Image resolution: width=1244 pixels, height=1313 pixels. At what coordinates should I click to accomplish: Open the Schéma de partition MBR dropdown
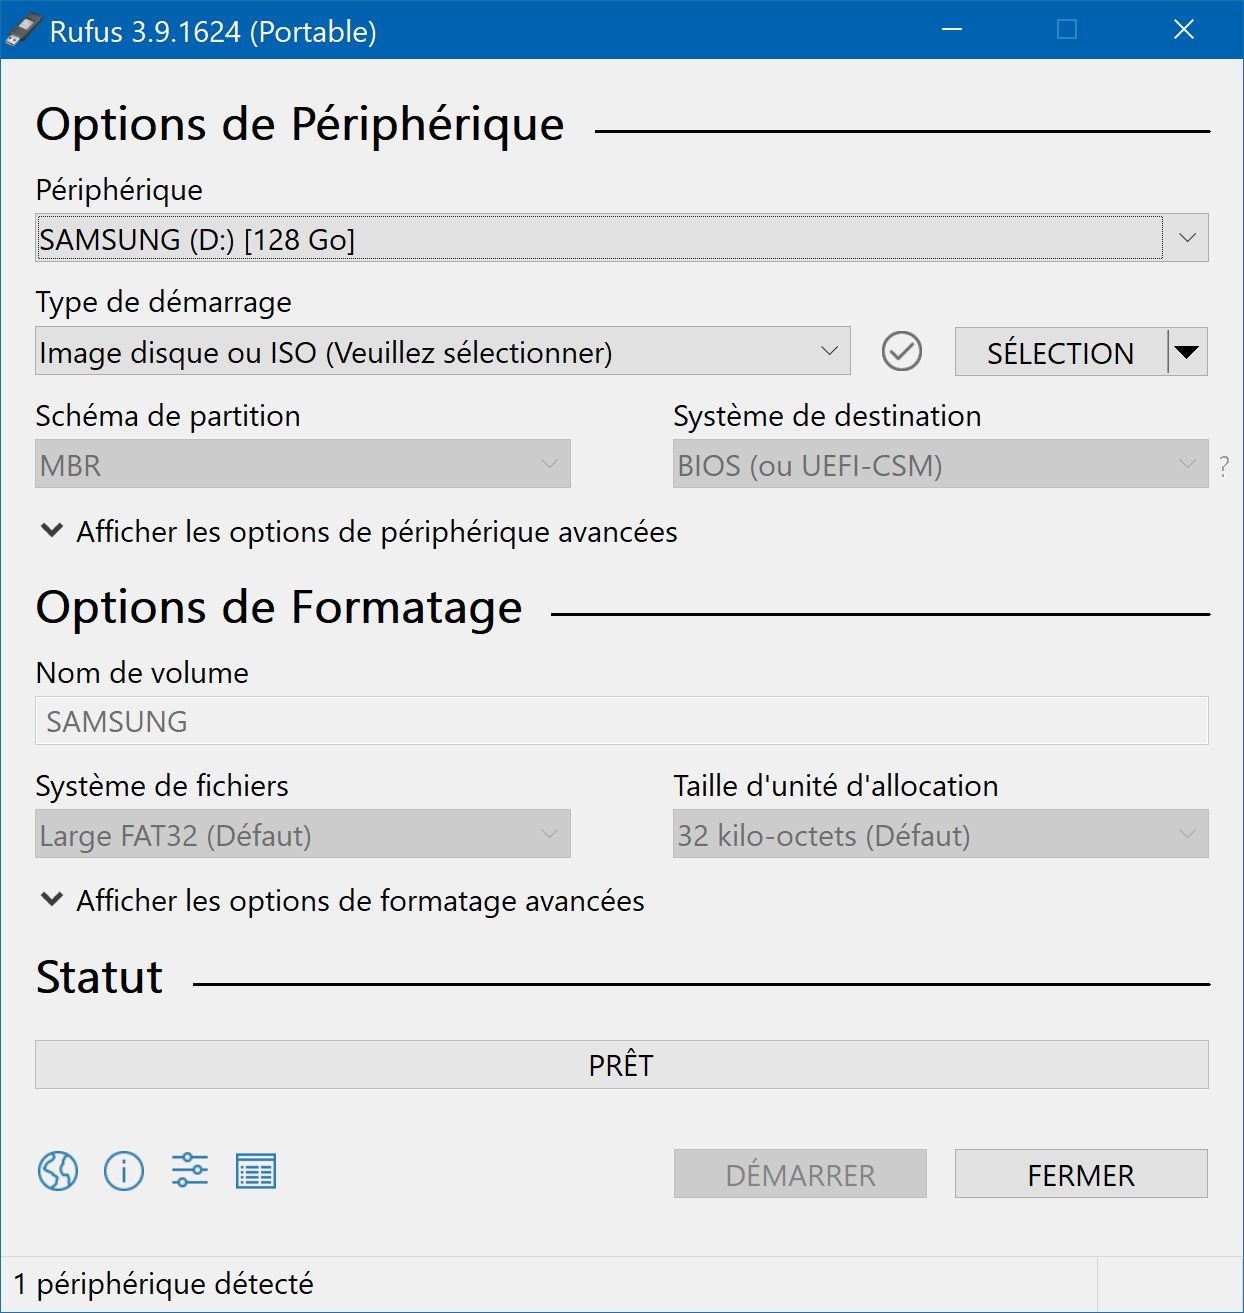tap(303, 464)
